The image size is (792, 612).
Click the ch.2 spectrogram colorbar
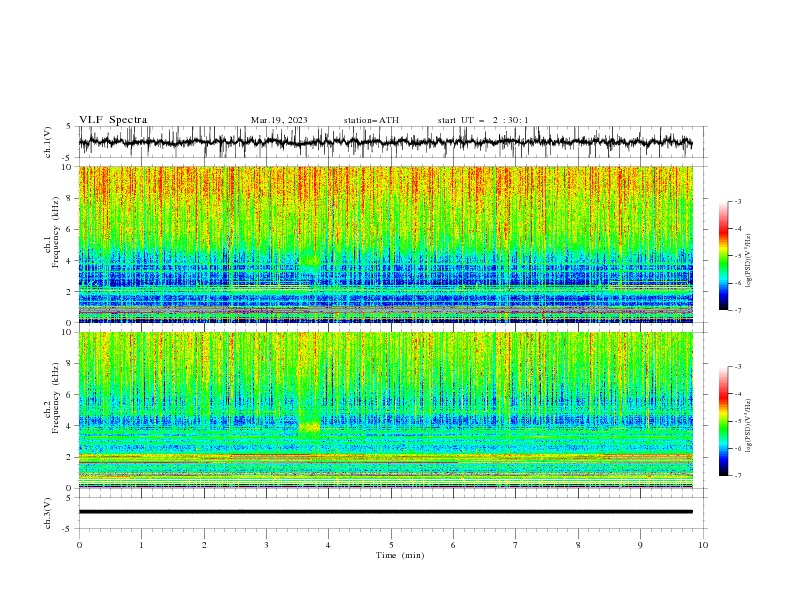[723, 421]
